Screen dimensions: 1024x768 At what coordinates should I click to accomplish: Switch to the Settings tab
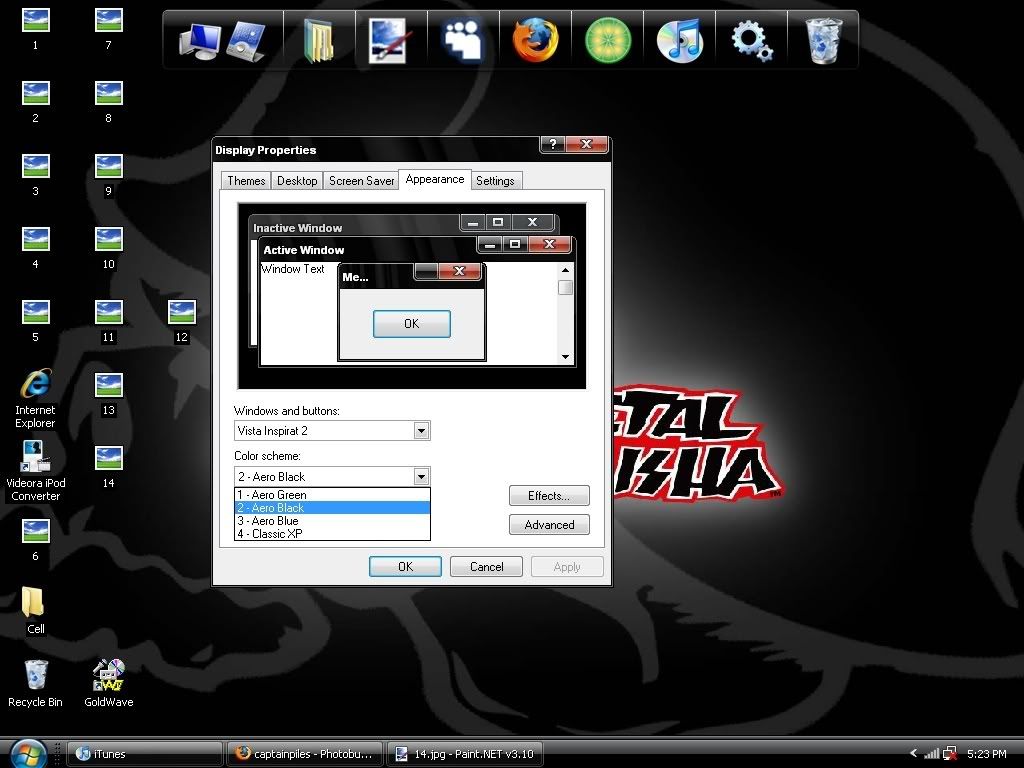(x=495, y=181)
